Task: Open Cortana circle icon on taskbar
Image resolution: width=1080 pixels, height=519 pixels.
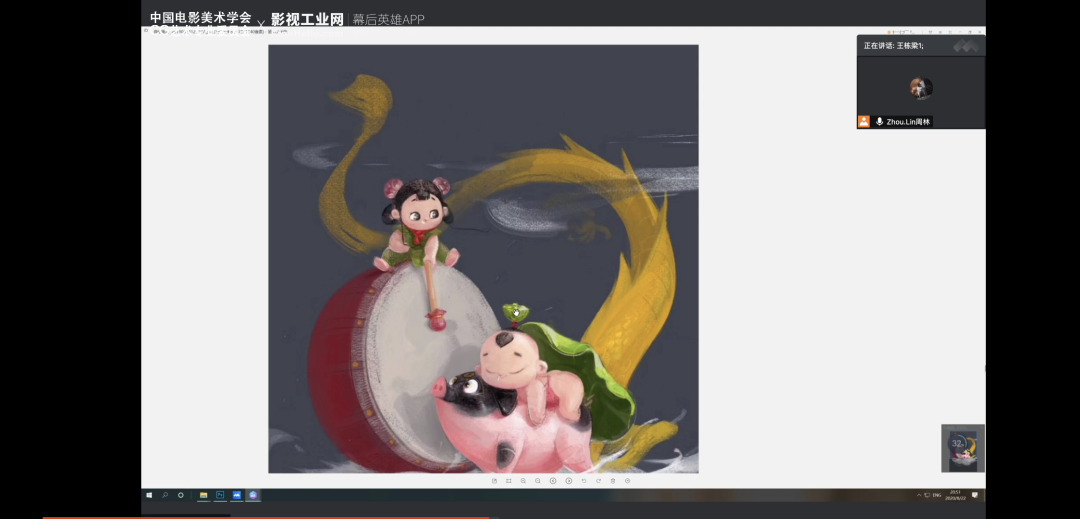Action: (181, 495)
